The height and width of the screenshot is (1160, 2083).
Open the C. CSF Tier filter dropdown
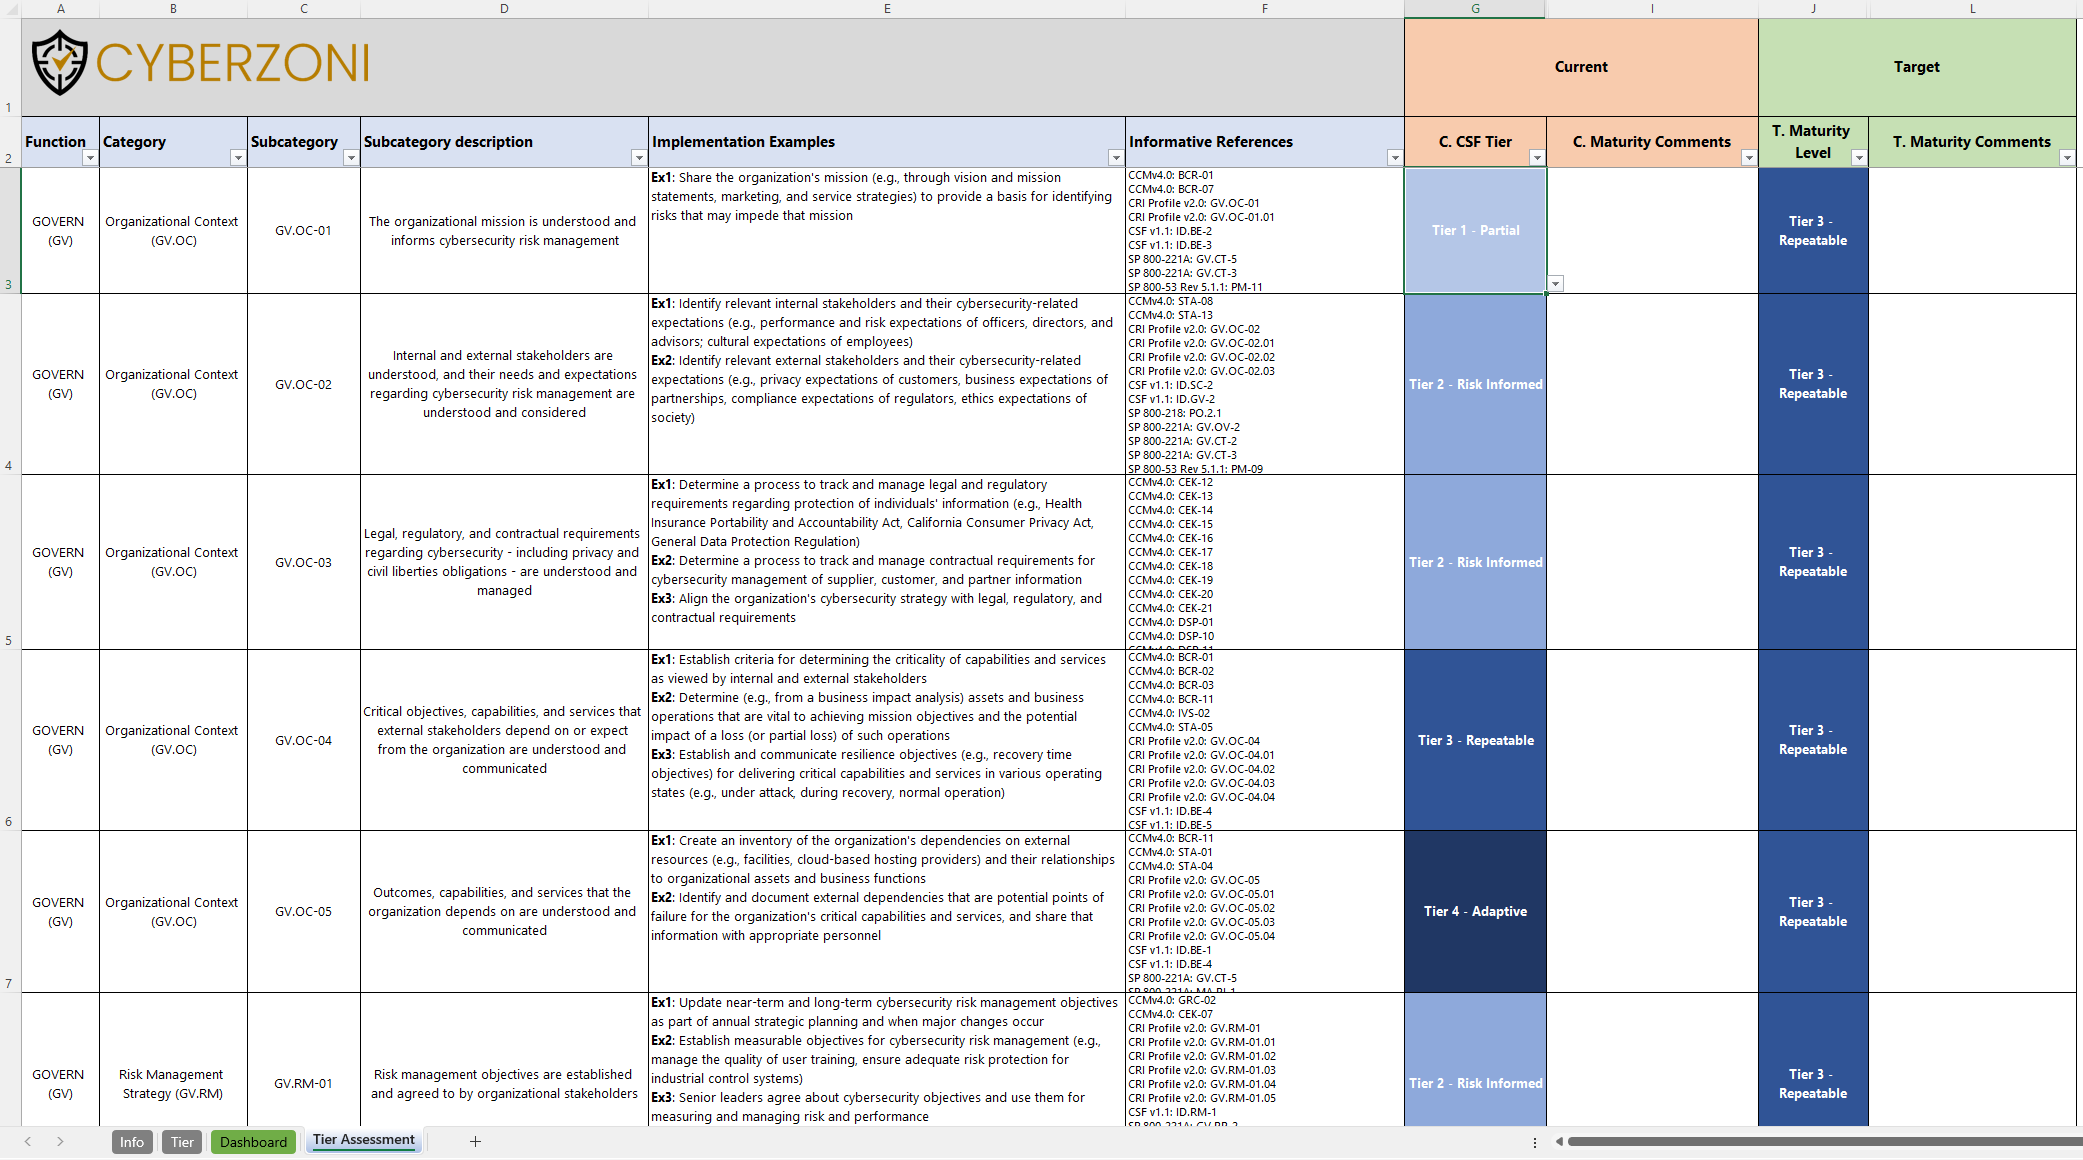pyautogui.click(x=1537, y=158)
